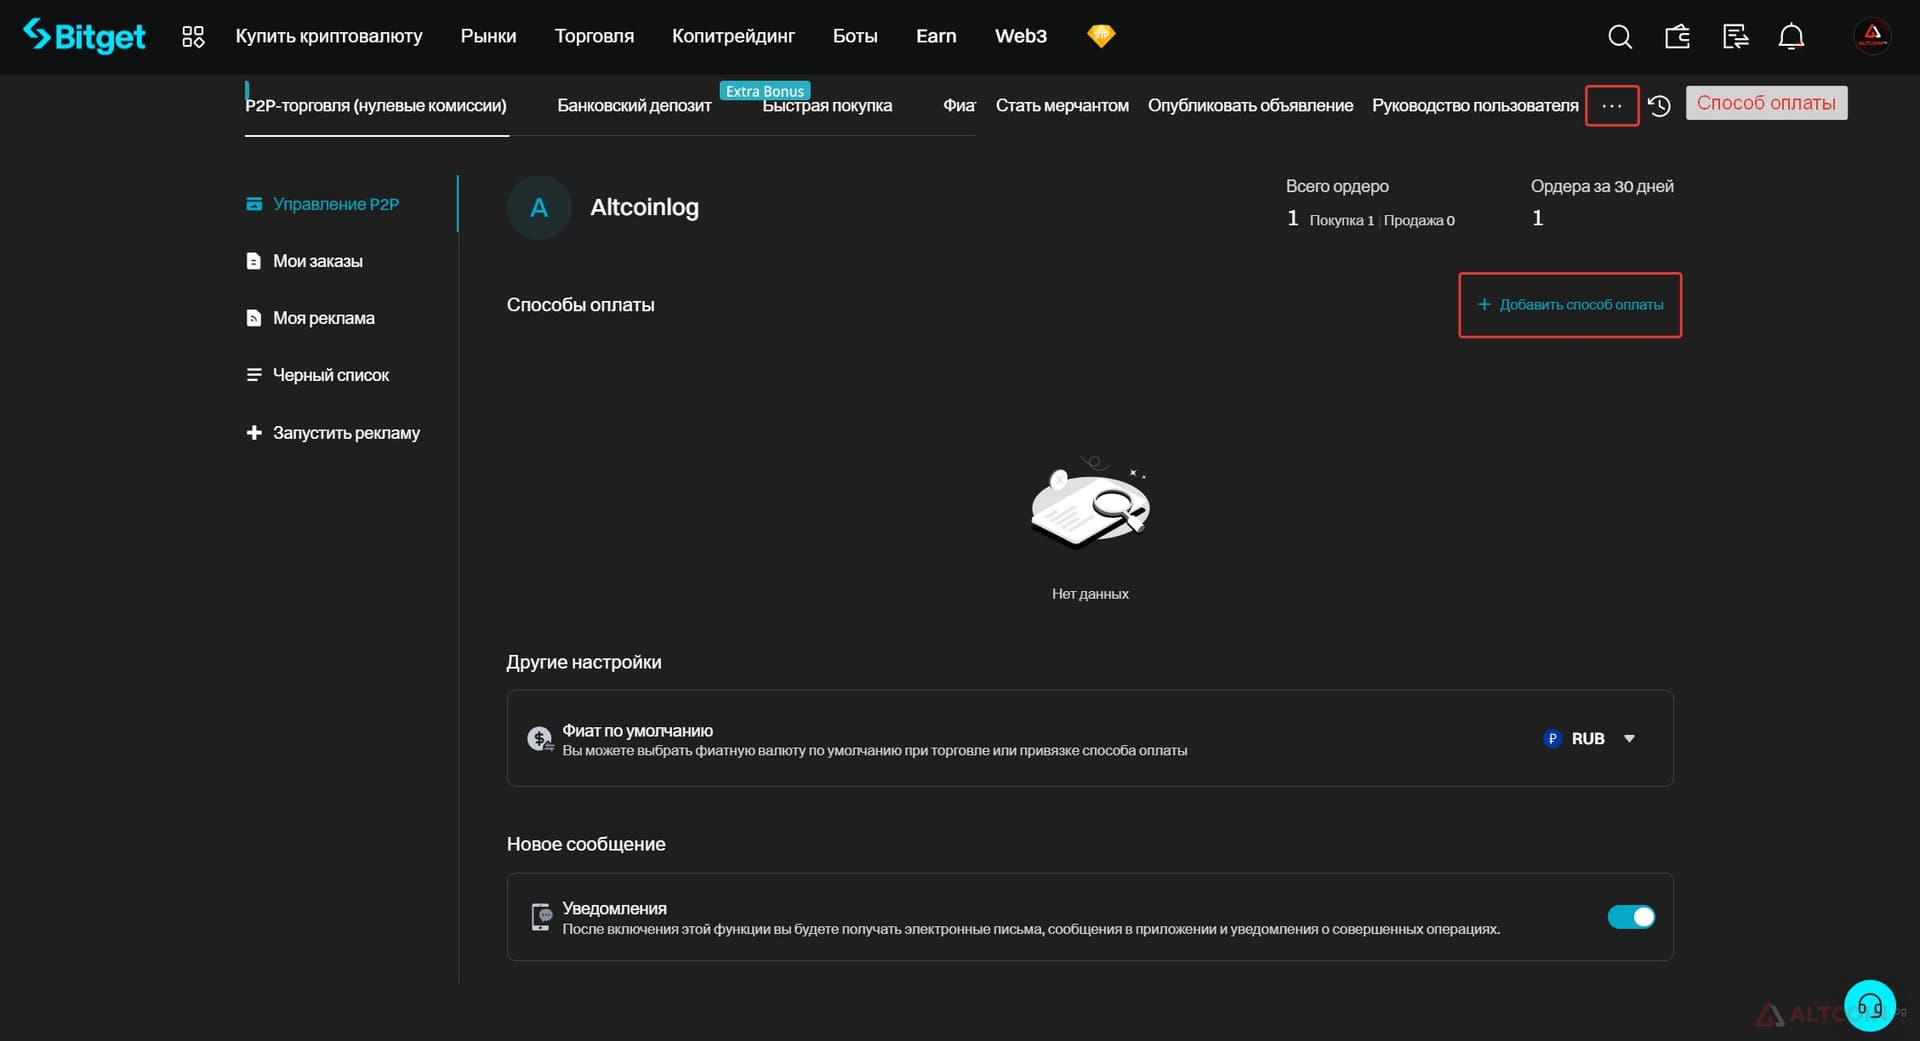The height and width of the screenshot is (1041, 1920).
Task: Open the notifications bell
Action: [x=1791, y=37]
